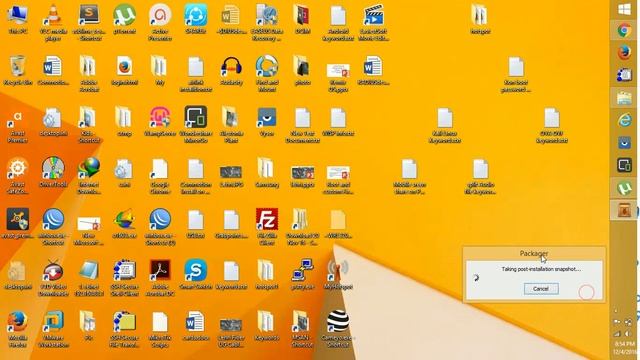
Task: Click the system tray clock
Action: coord(624,348)
